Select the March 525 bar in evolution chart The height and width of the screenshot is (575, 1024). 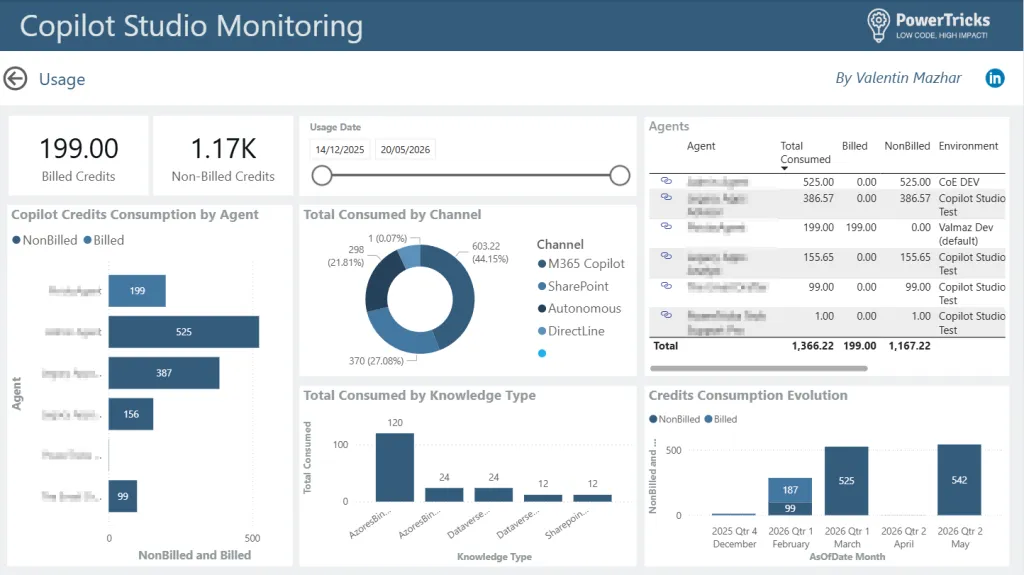[x=846, y=481]
